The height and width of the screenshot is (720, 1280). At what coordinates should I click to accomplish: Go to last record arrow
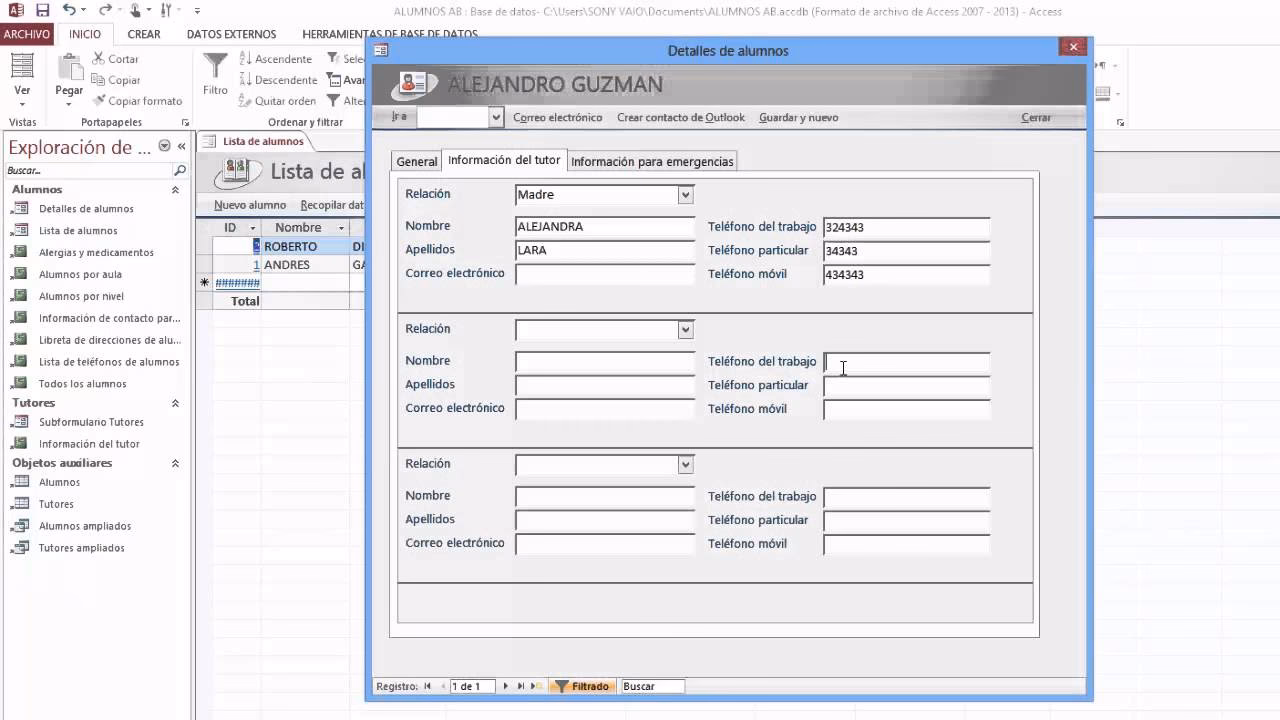coord(520,686)
